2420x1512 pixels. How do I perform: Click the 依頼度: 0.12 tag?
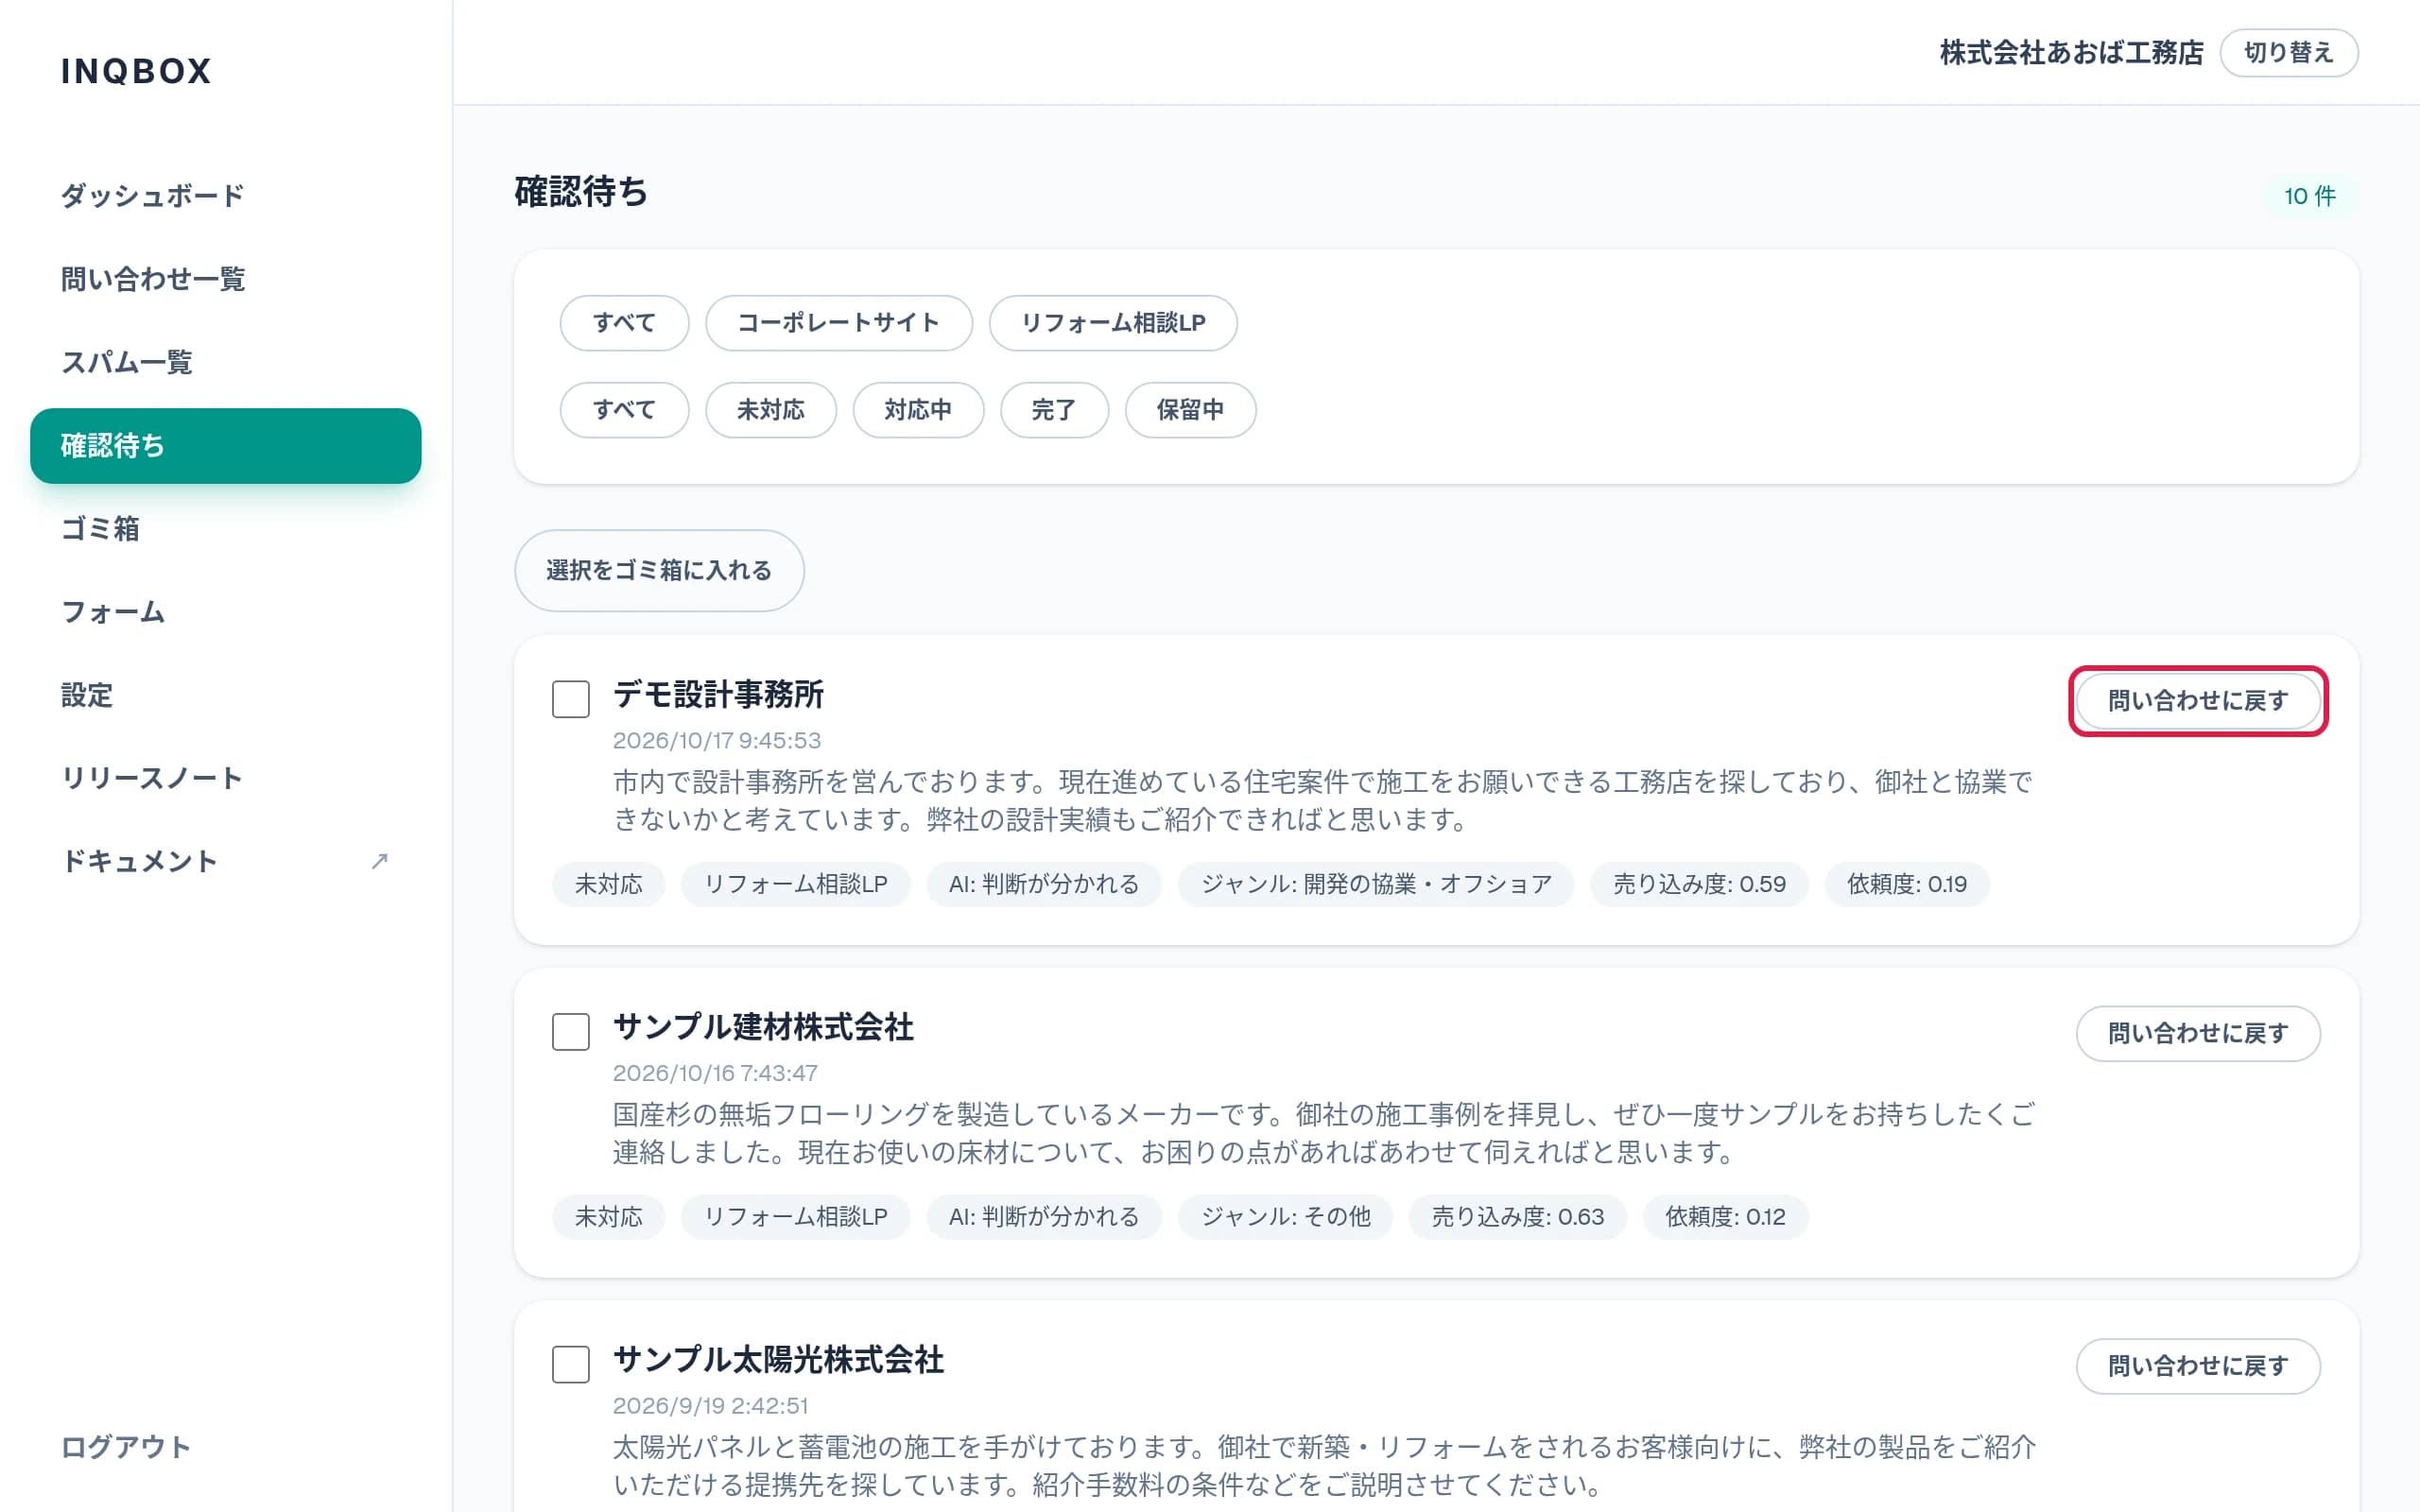(1725, 1217)
